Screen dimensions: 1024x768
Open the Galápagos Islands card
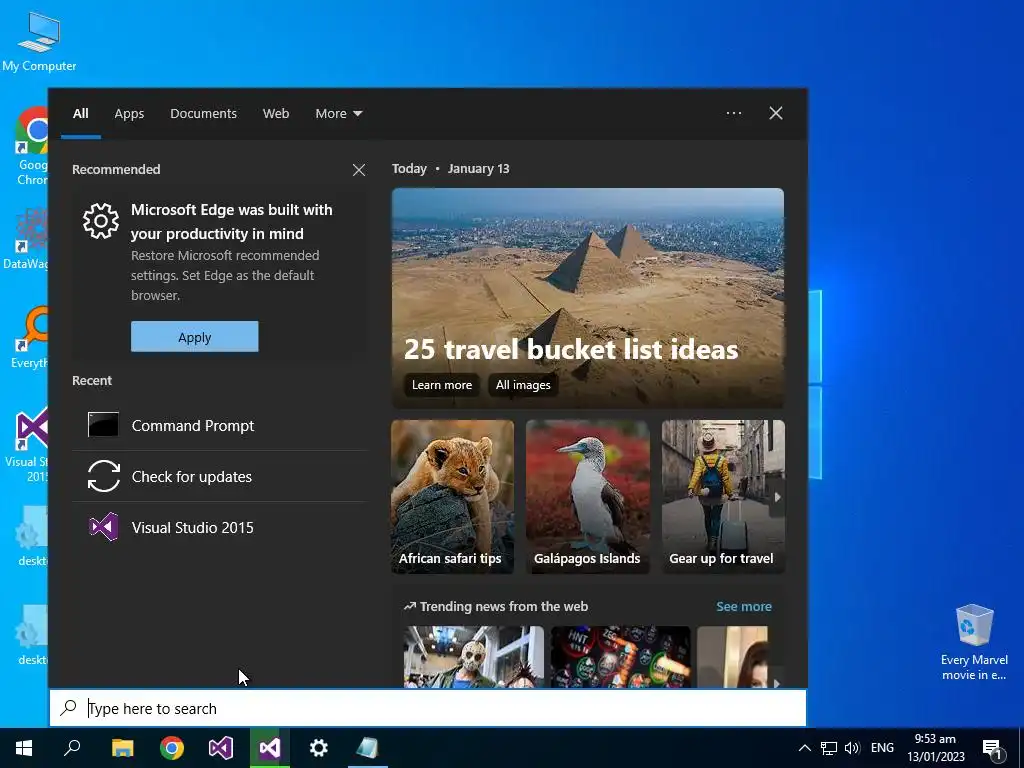tap(588, 497)
